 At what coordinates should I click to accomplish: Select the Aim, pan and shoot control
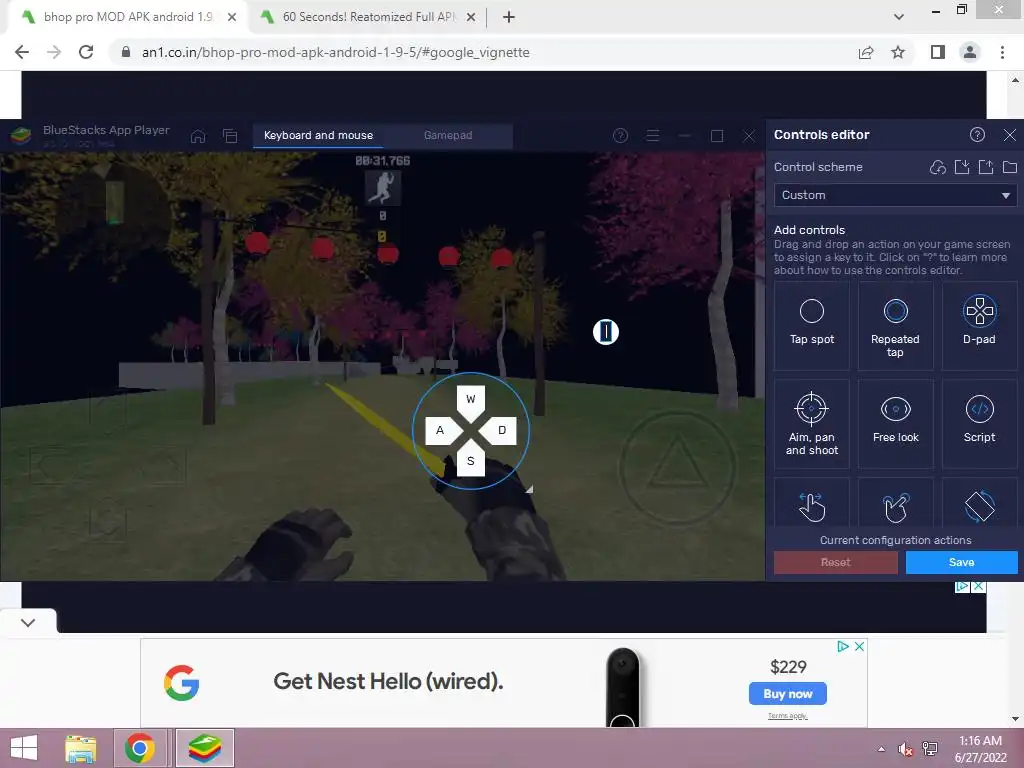pos(812,424)
